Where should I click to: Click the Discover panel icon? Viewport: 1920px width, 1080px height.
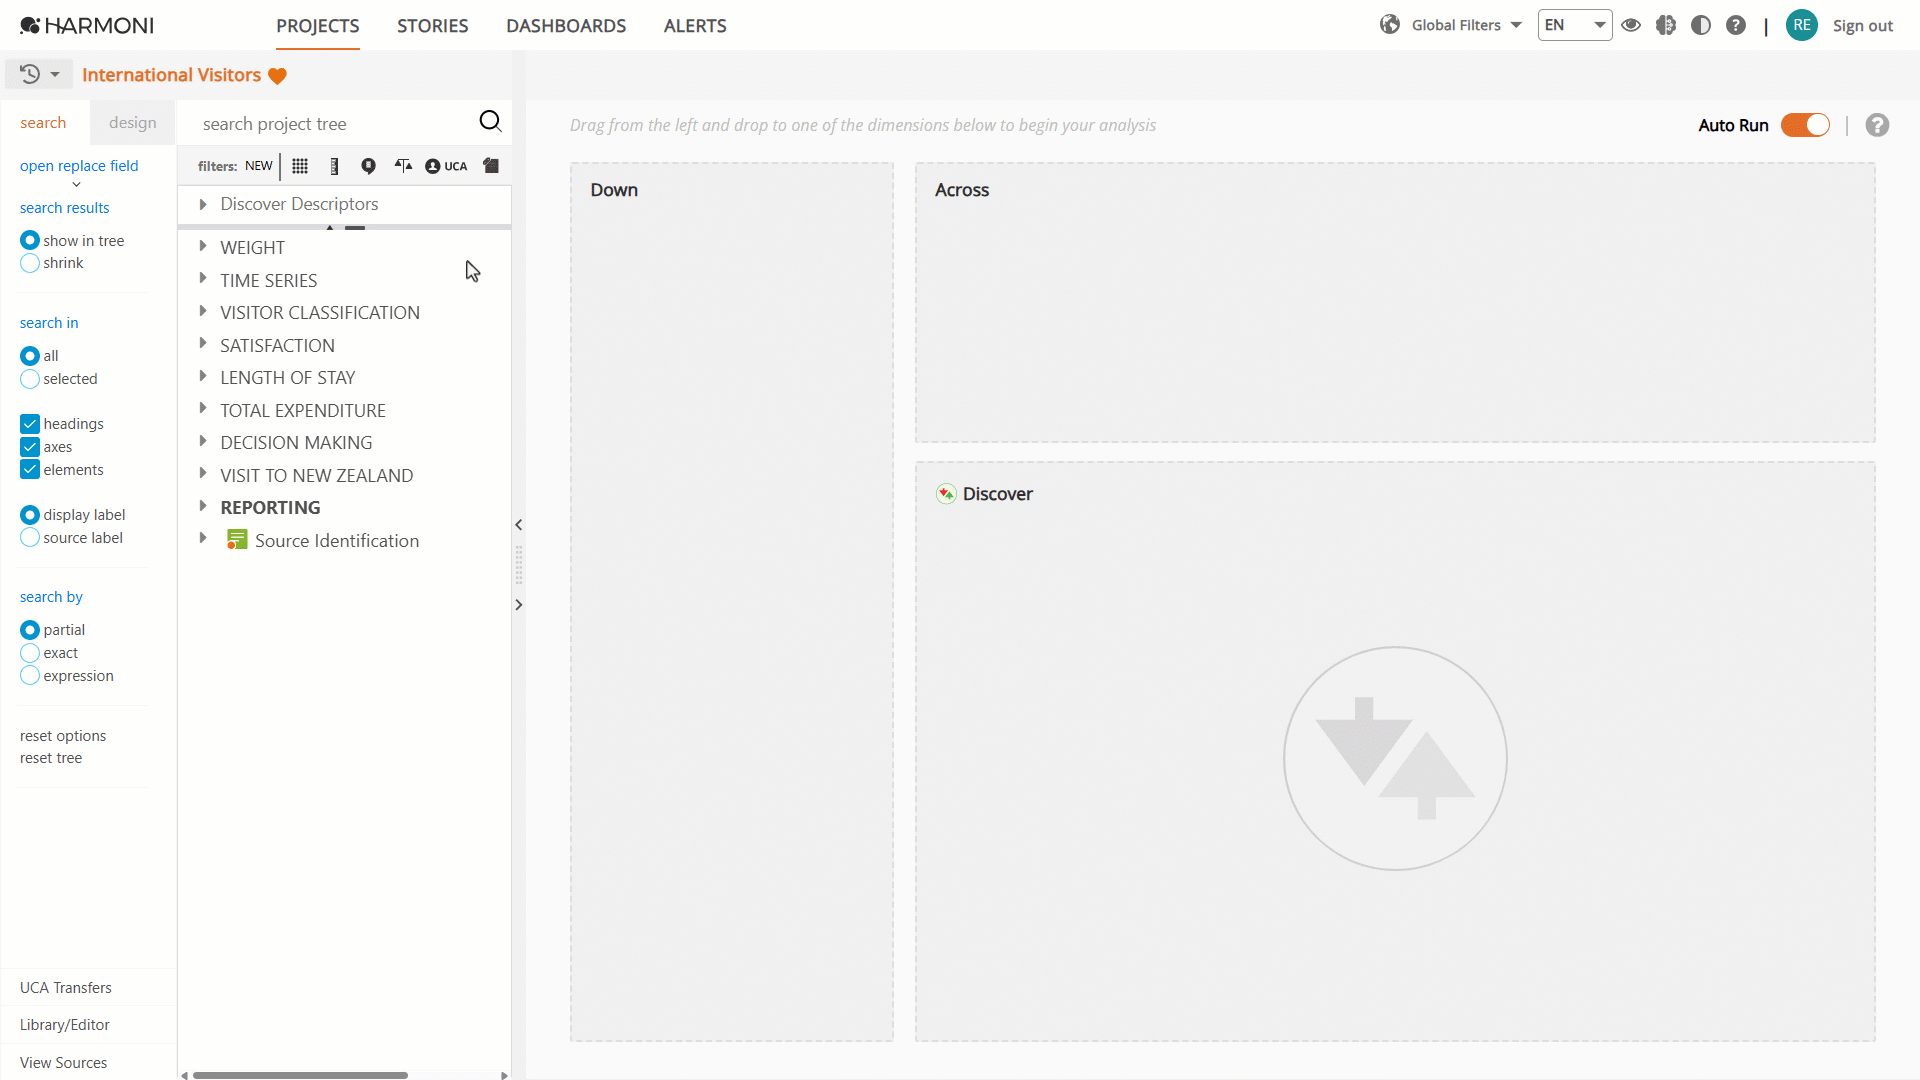click(x=946, y=494)
